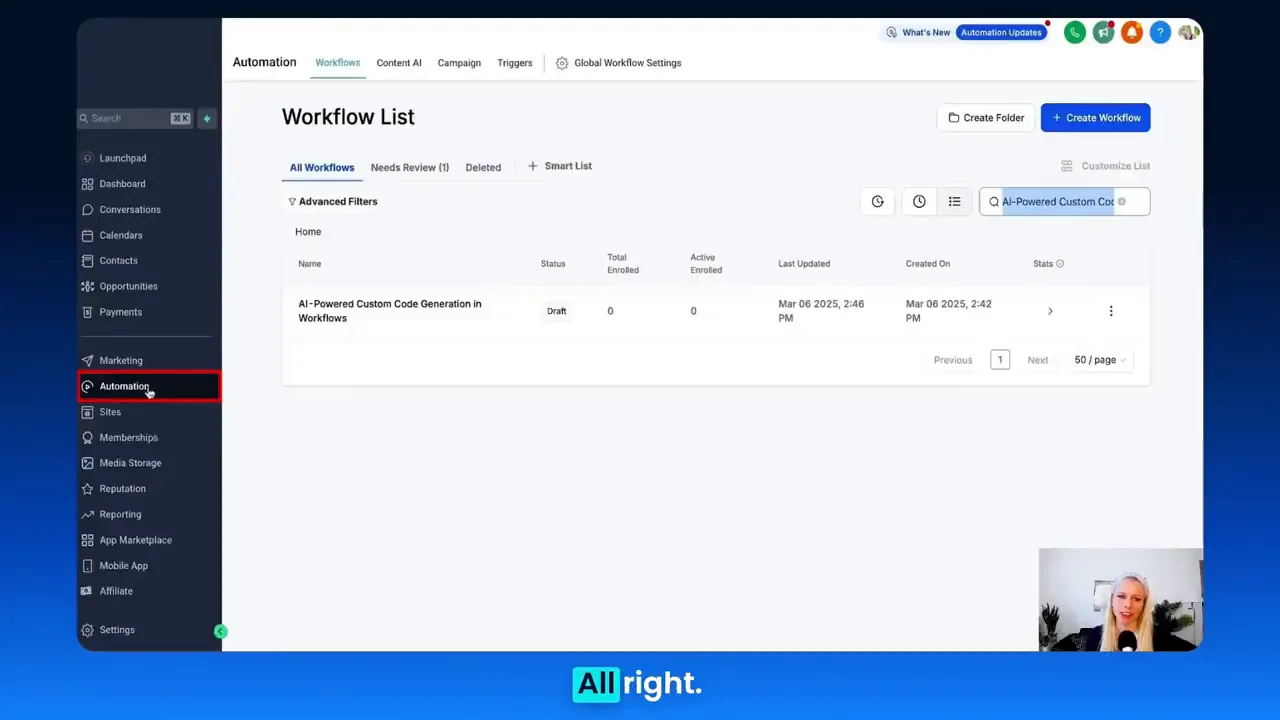Image resolution: width=1280 pixels, height=720 pixels.
Task: Open Global Workflow Settings gear
Action: [x=562, y=63]
